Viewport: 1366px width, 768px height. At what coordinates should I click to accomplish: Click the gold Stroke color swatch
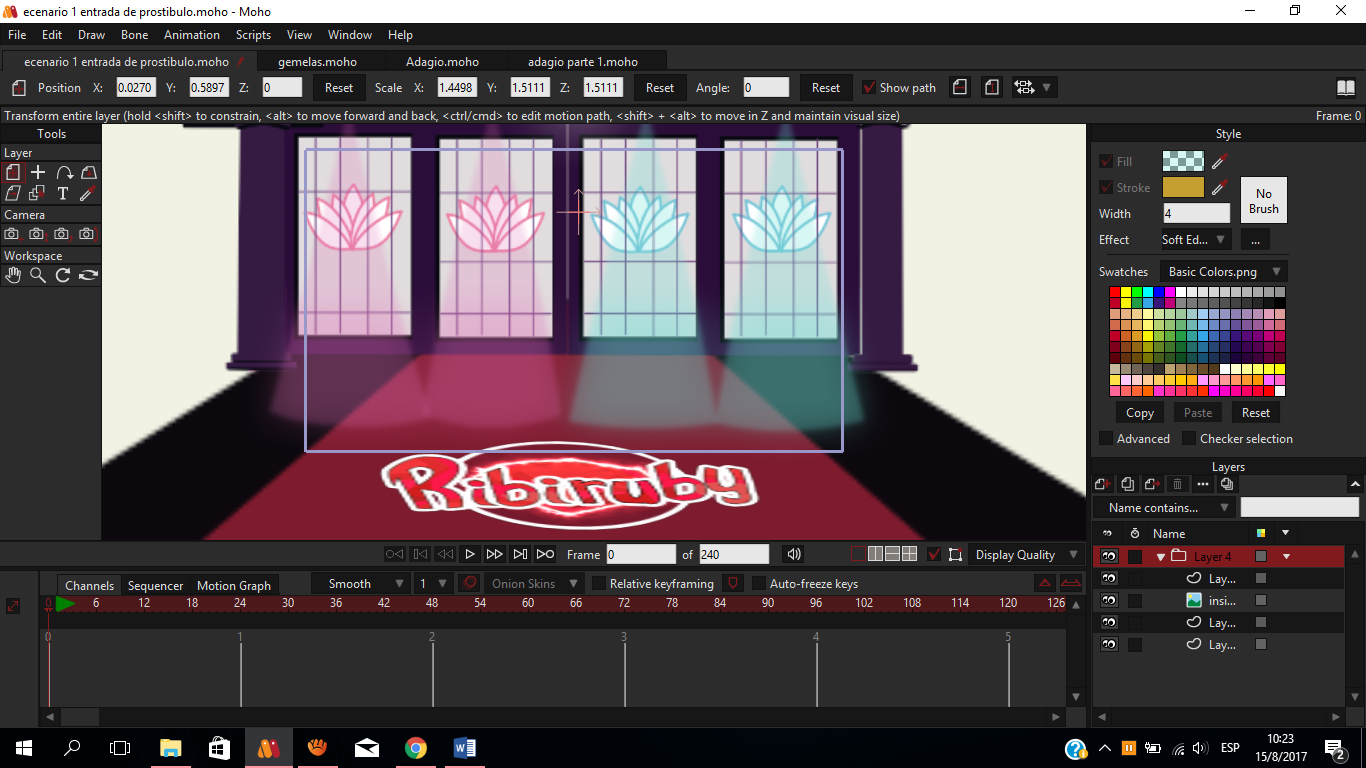pos(1183,187)
